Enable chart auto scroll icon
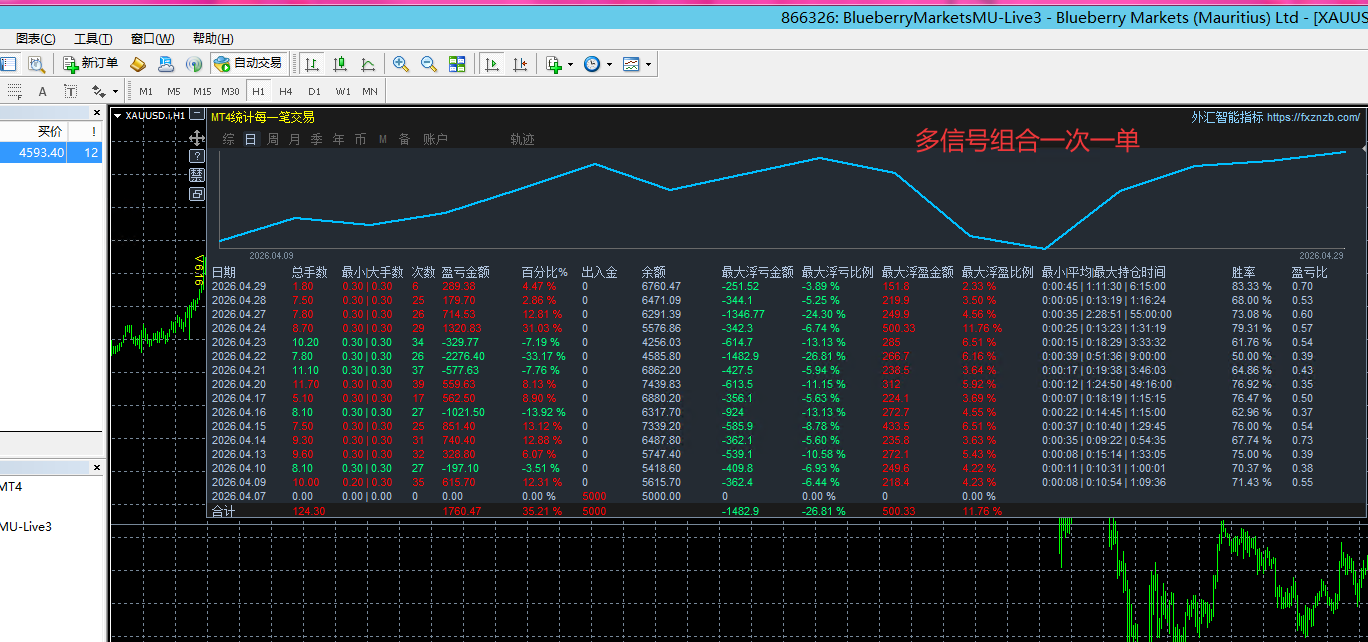This screenshot has height=642, width=1368. coord(491,64)
